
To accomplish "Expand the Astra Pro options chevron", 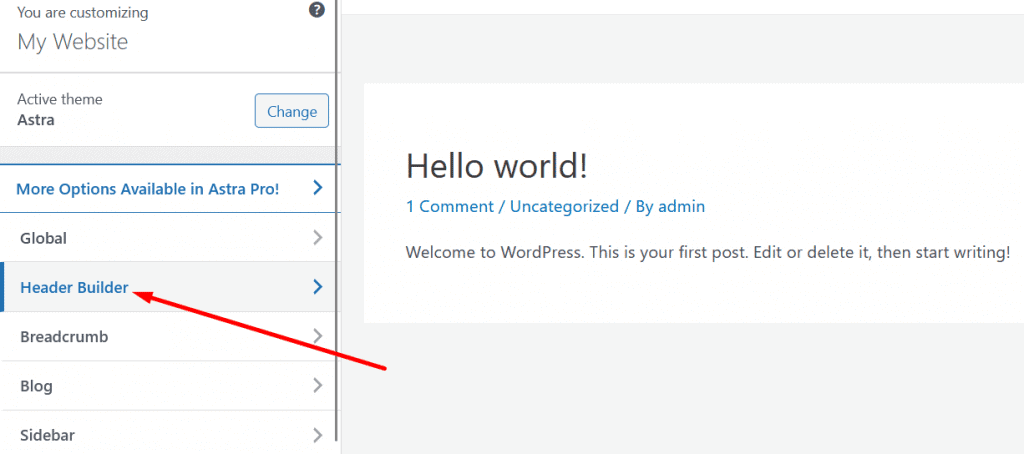I will point(318,189).
